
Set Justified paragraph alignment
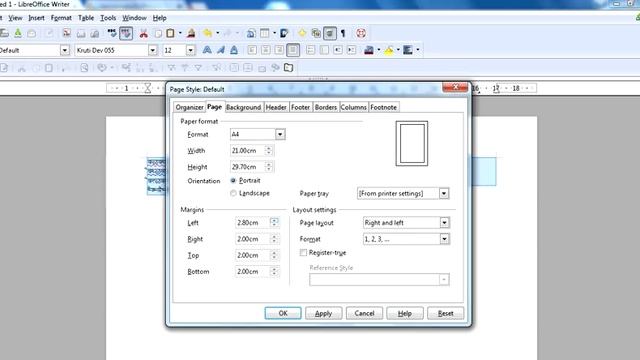coord(293,50)
